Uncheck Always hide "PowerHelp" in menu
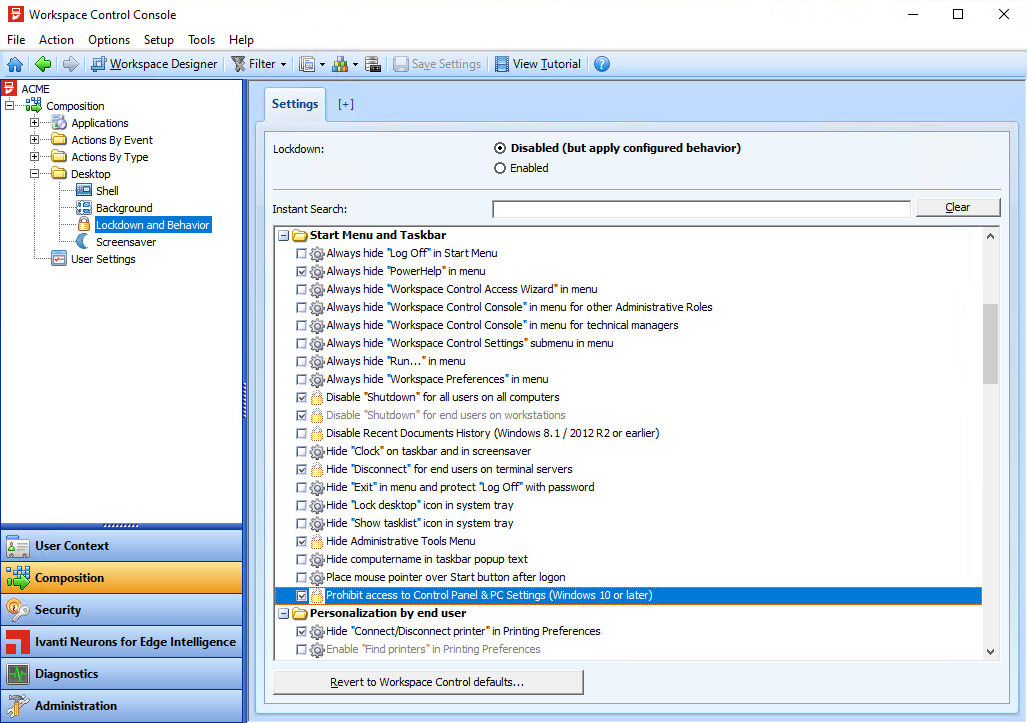Screen dimensions: 1027x723 [301, 271]
